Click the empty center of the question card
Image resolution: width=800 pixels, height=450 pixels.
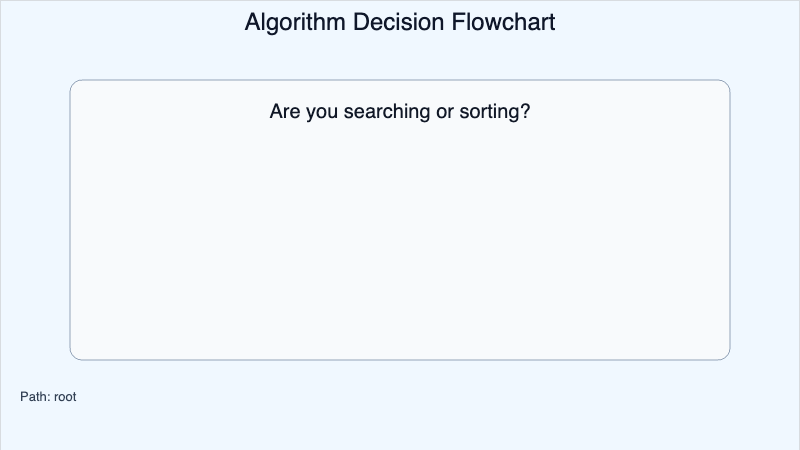[x=400, y=230]
